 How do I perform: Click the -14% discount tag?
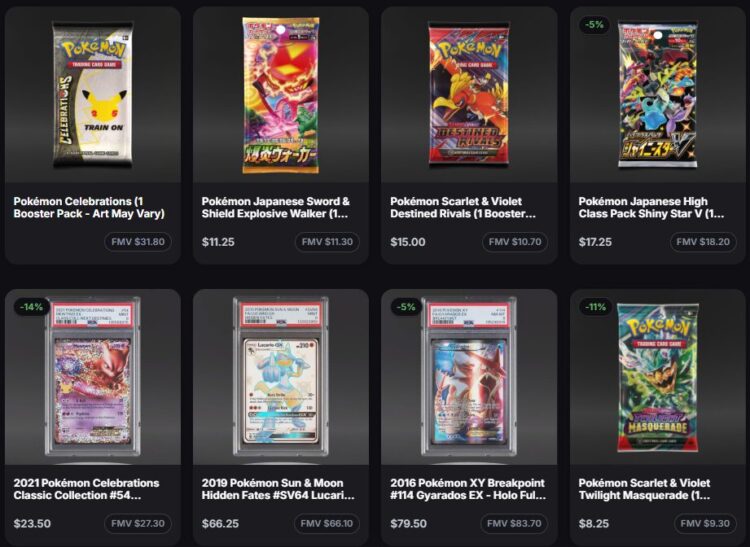click(32, 307)
